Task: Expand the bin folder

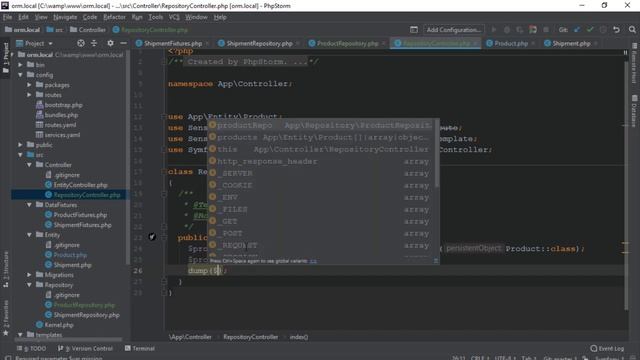Action: point(20,64)
